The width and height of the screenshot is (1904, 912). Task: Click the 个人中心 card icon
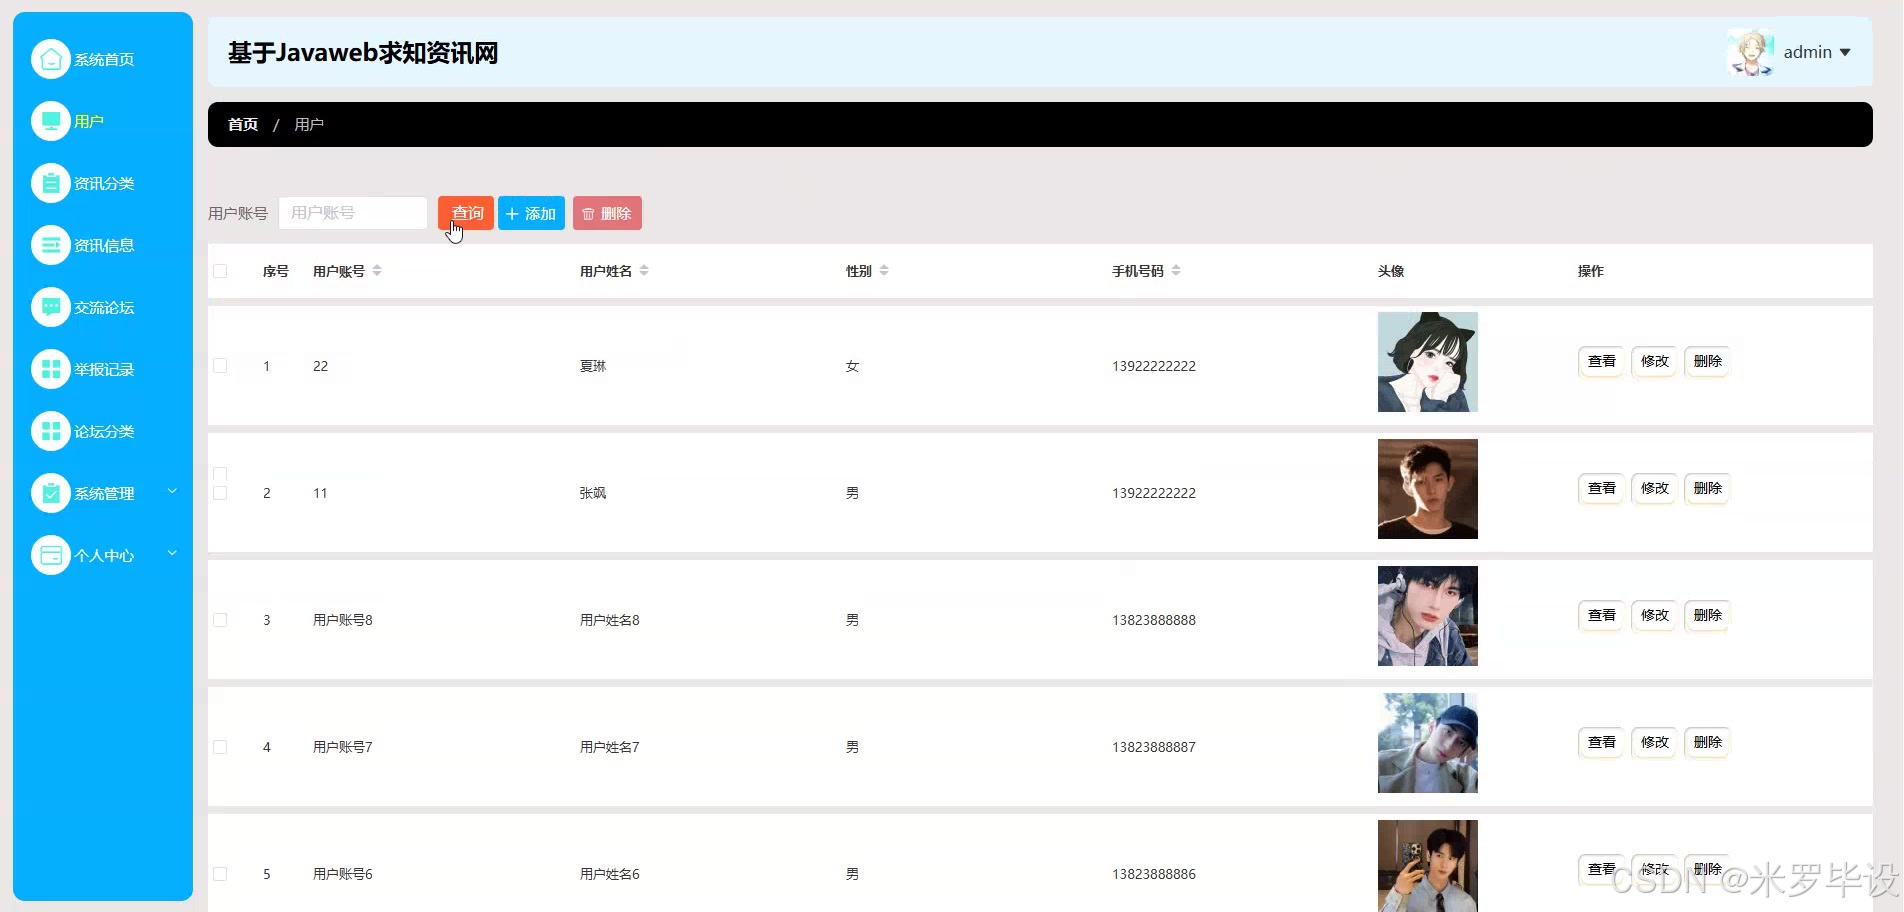51,555
